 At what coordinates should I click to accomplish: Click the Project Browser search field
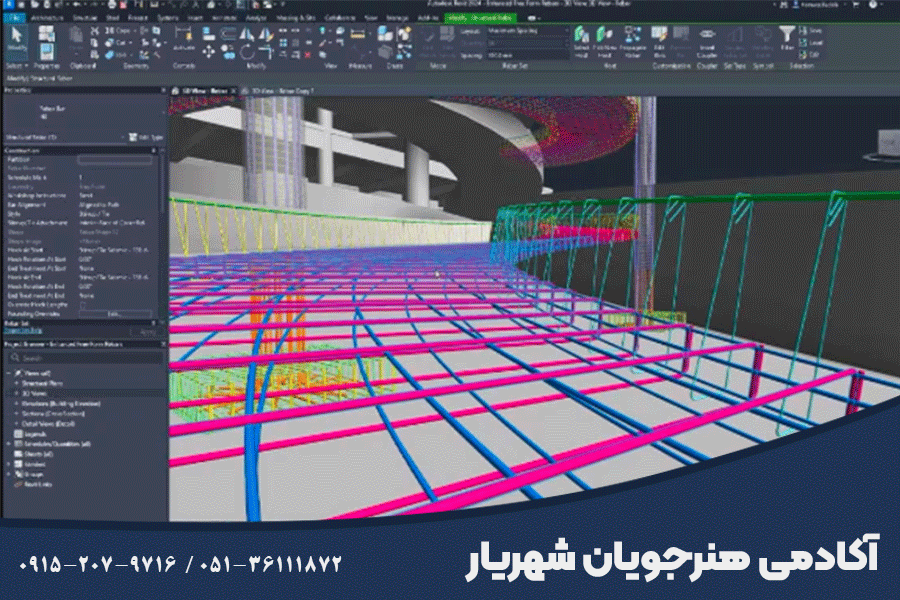80,358
